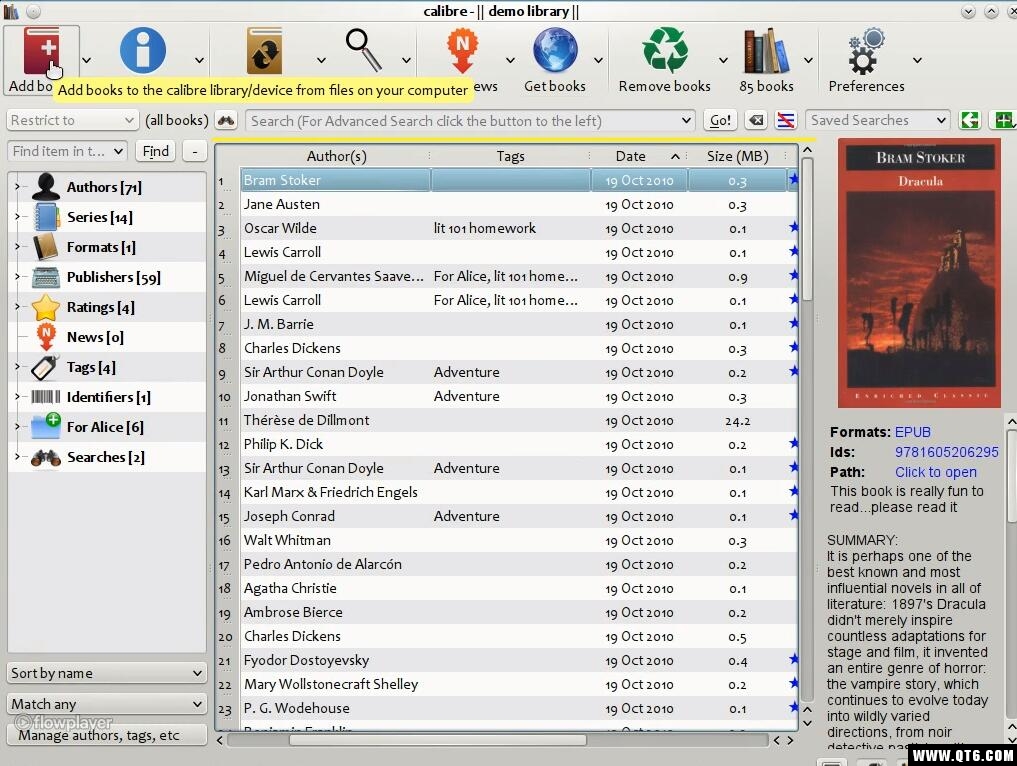The image size is (1017, 766).
Task: Click the green plus save search icon
Action: tap(1003, 120)
